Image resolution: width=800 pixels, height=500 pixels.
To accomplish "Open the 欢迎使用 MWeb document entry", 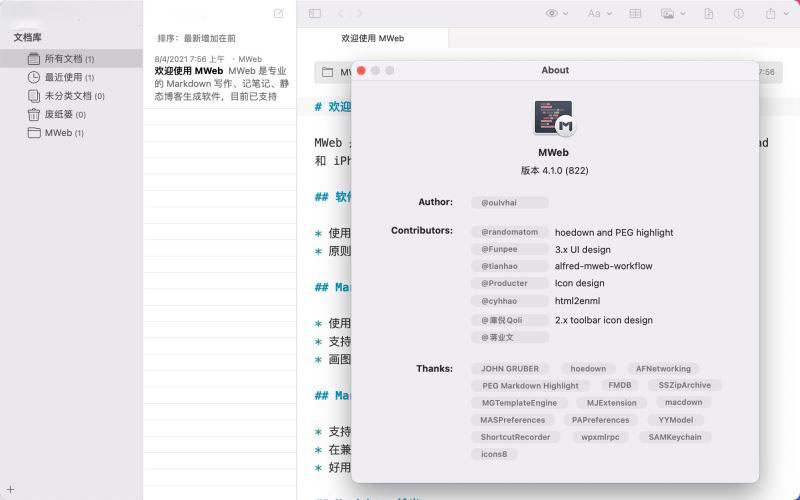I will 220,78.
